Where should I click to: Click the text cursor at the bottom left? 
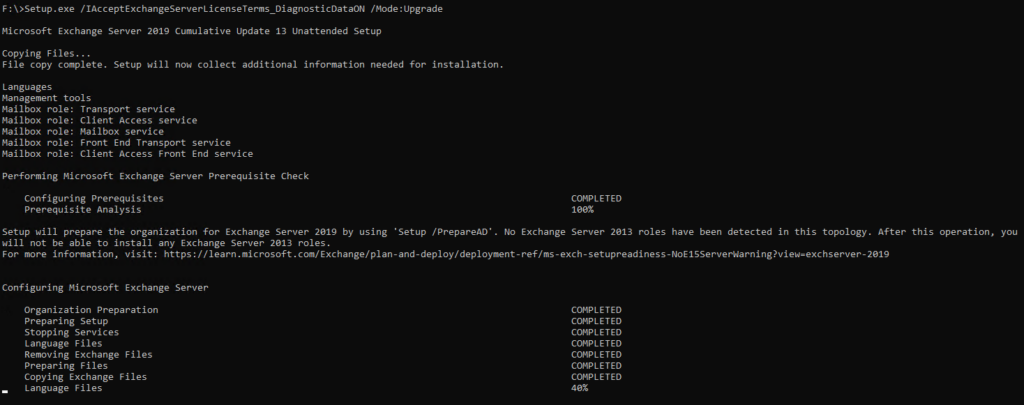[x=5, y=393]
